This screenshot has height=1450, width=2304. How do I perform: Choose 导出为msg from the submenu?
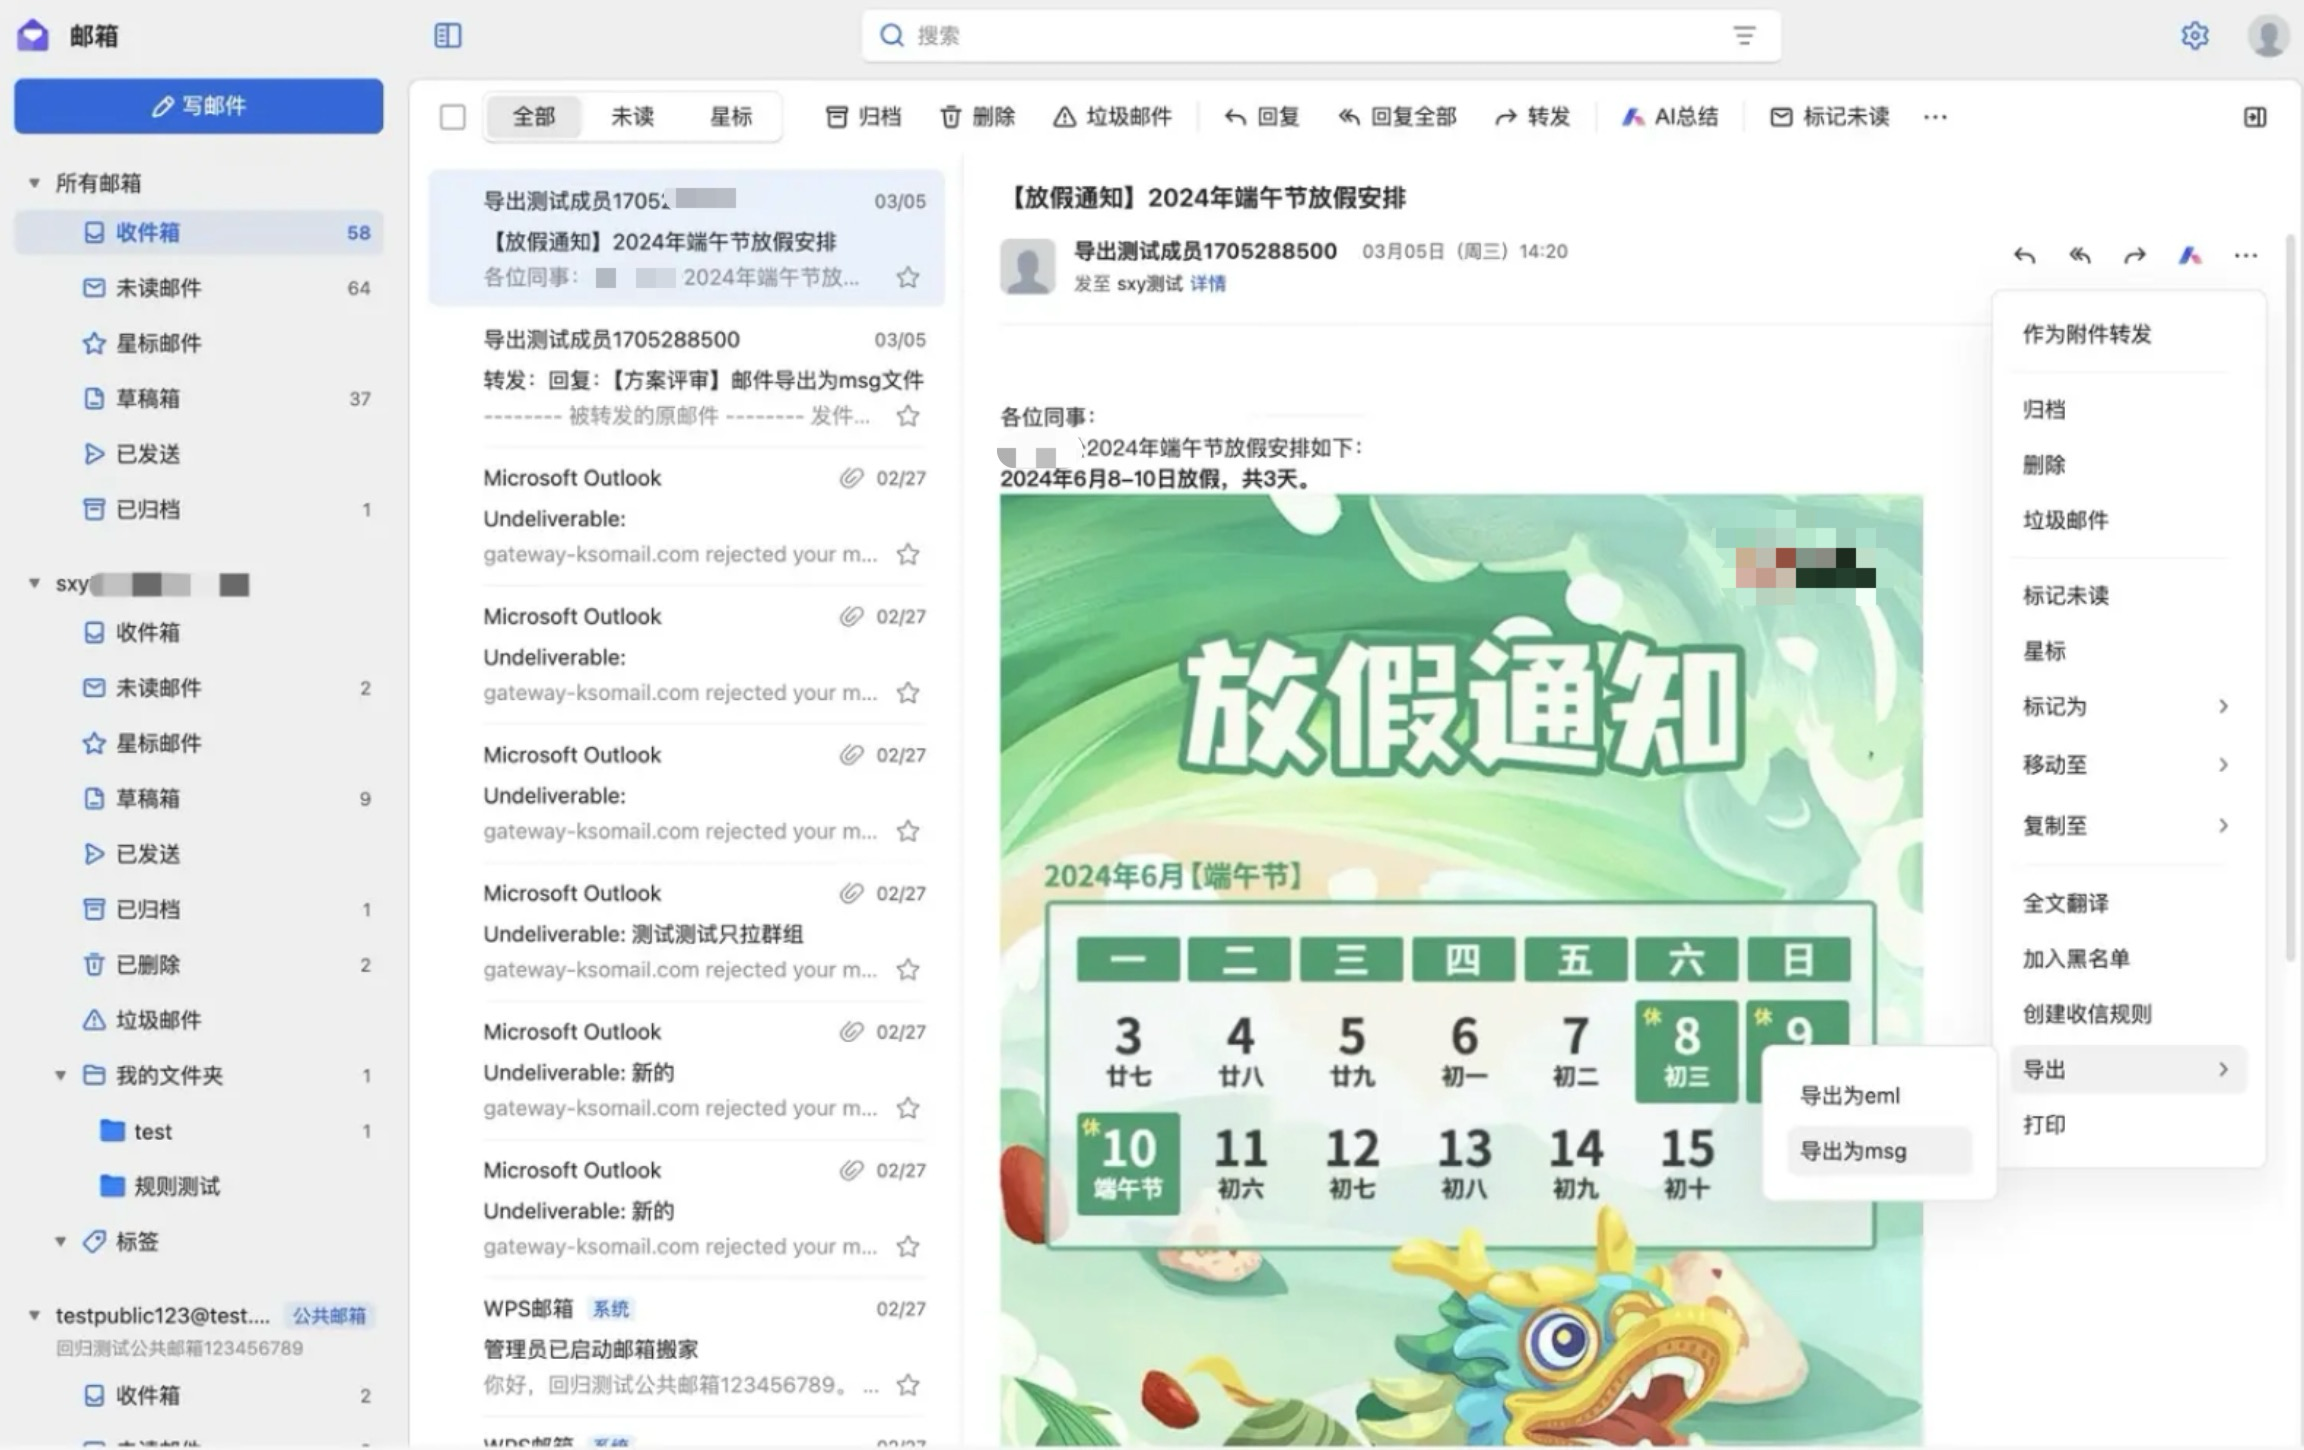click(1853, 1151)
